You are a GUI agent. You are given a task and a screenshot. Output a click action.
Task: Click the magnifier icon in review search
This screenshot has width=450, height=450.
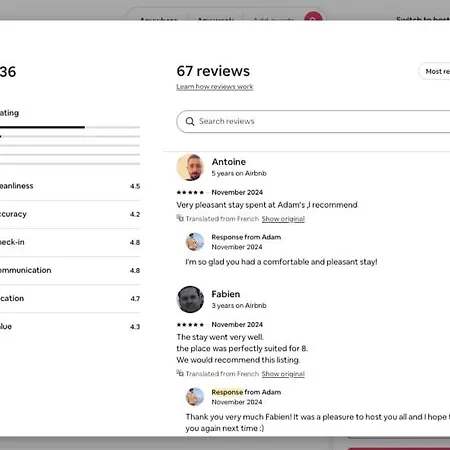pos(190,121)
